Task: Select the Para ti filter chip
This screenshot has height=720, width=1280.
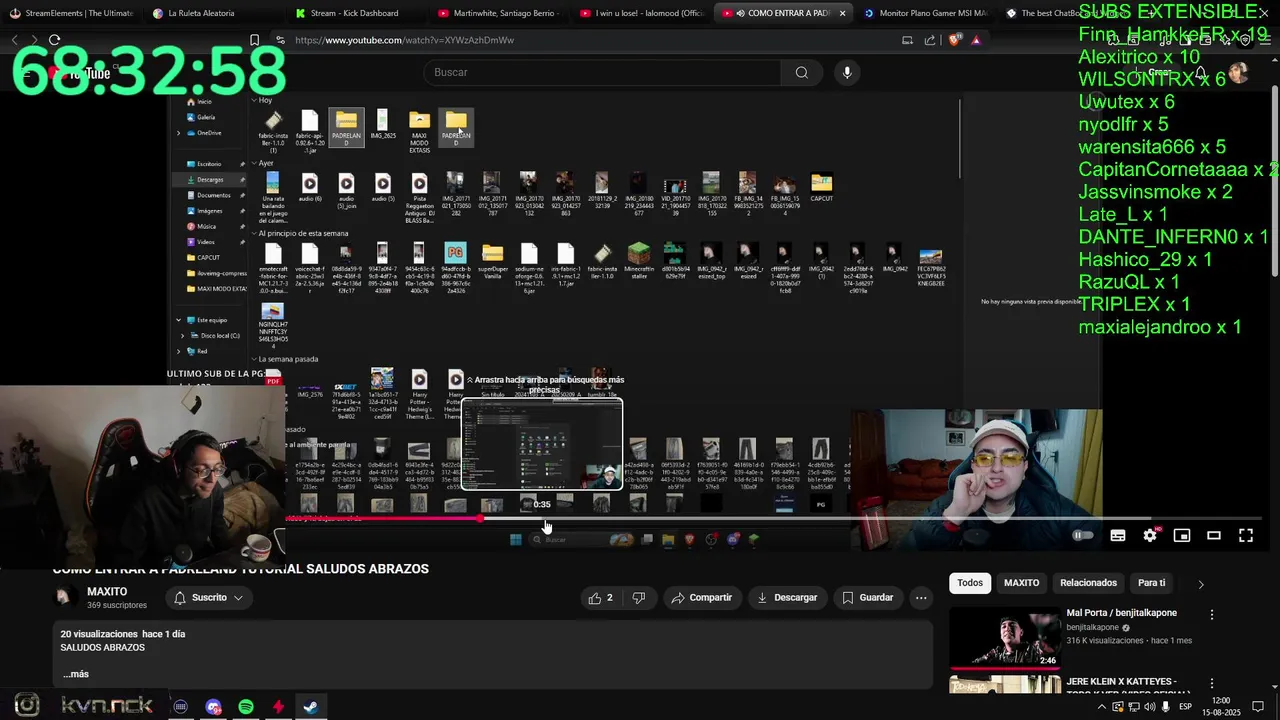Action: [1151, 583]
